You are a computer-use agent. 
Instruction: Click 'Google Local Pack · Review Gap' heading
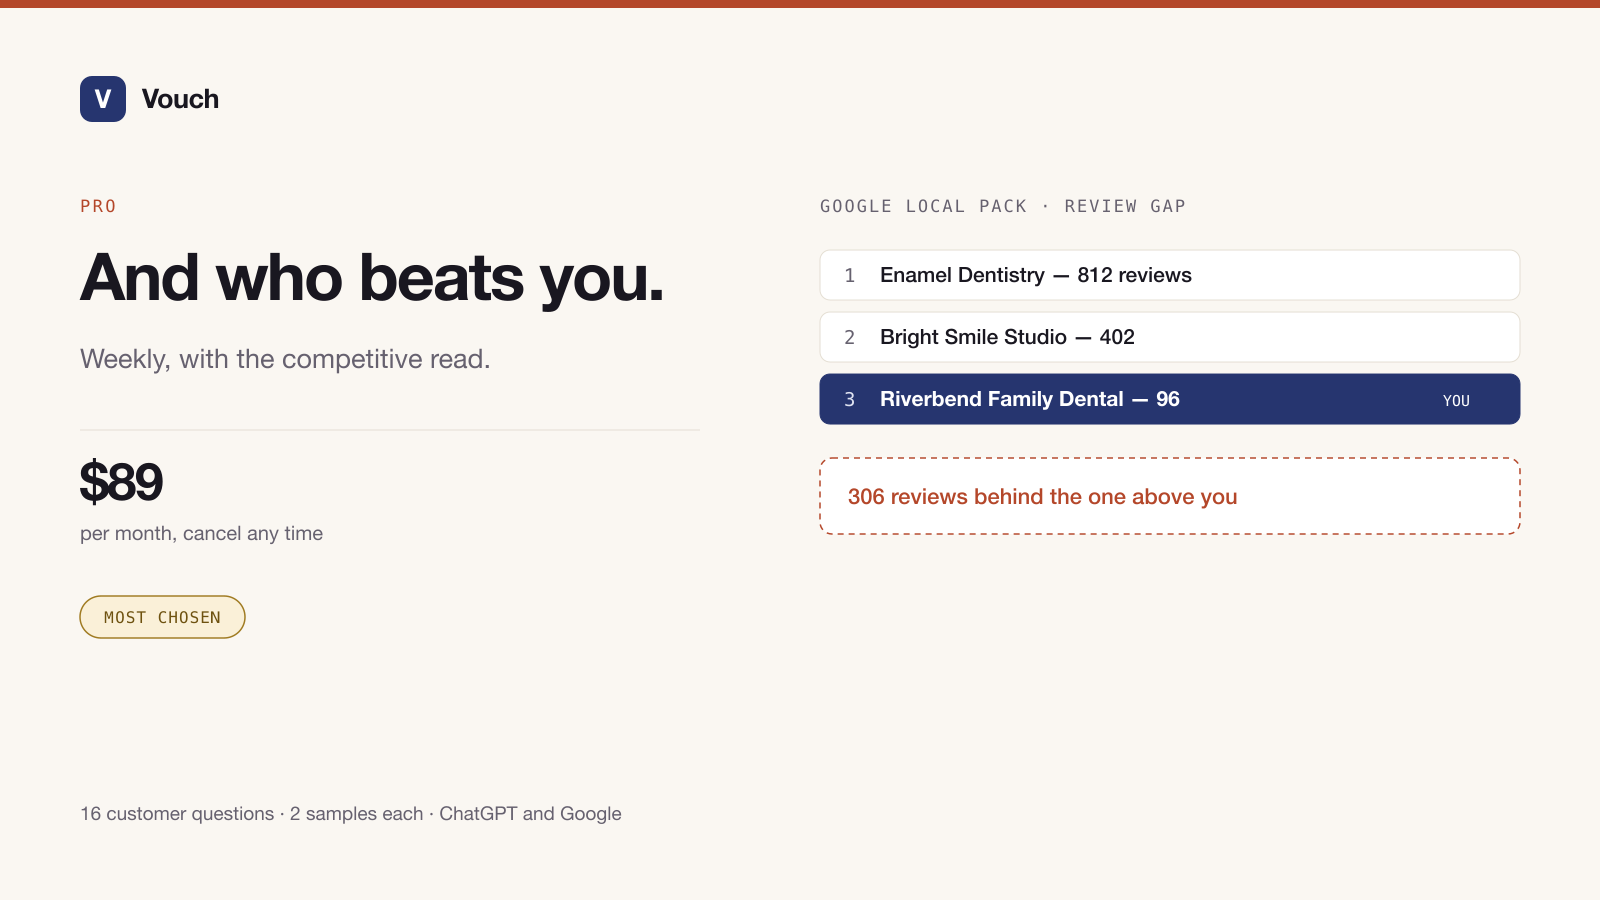click(x=1003, y=206)
